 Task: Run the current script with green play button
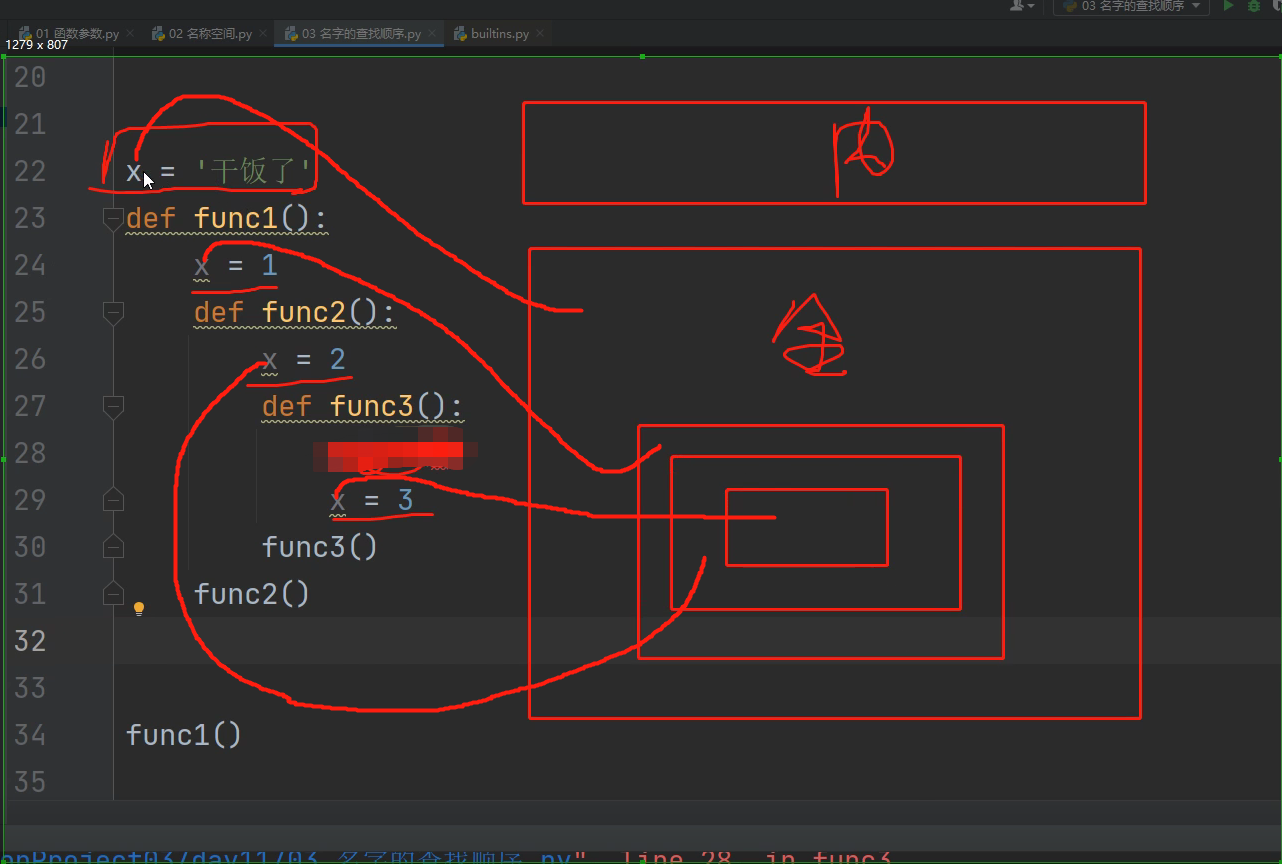(1229, 6)
